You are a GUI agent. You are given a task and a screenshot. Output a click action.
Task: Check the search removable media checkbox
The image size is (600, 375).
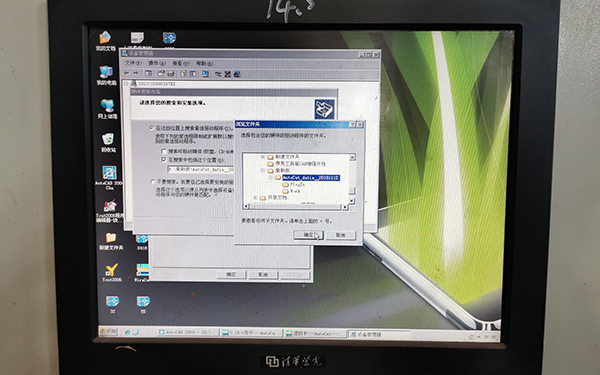[164, 152]
